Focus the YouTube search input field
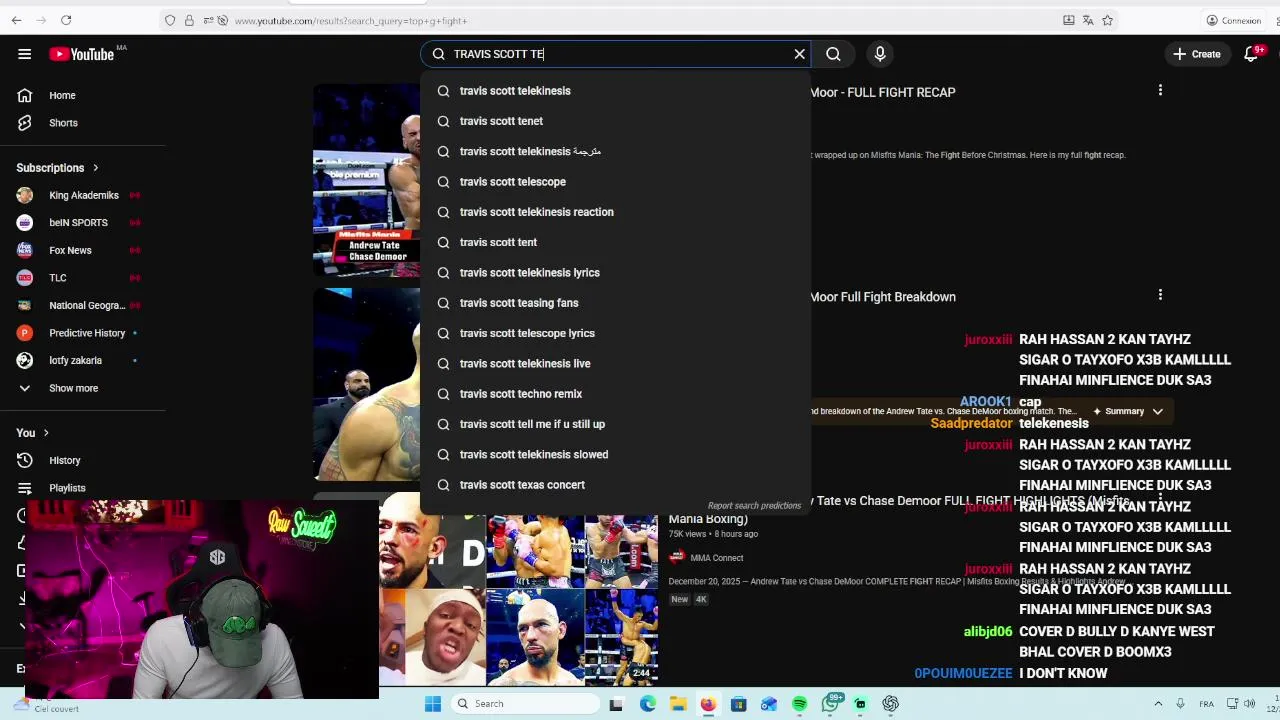1280x720 pixels. point(617,54)
